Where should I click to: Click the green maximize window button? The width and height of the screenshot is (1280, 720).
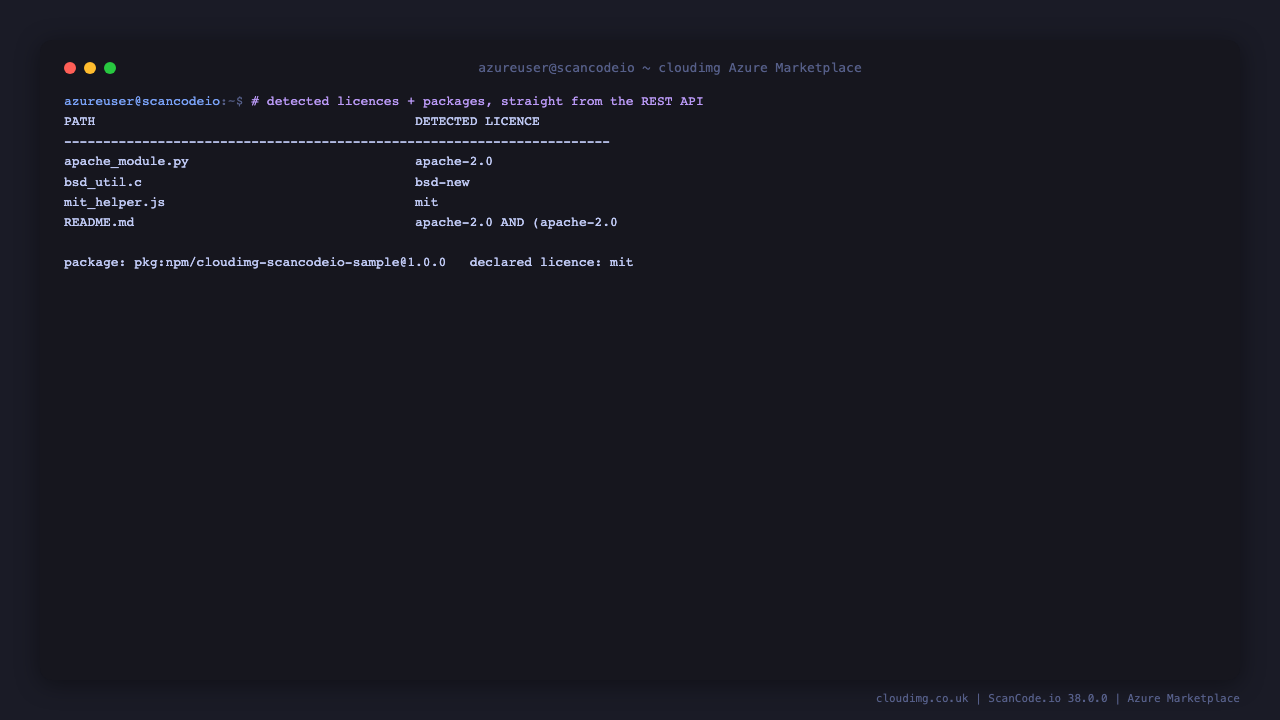point(110,68)
